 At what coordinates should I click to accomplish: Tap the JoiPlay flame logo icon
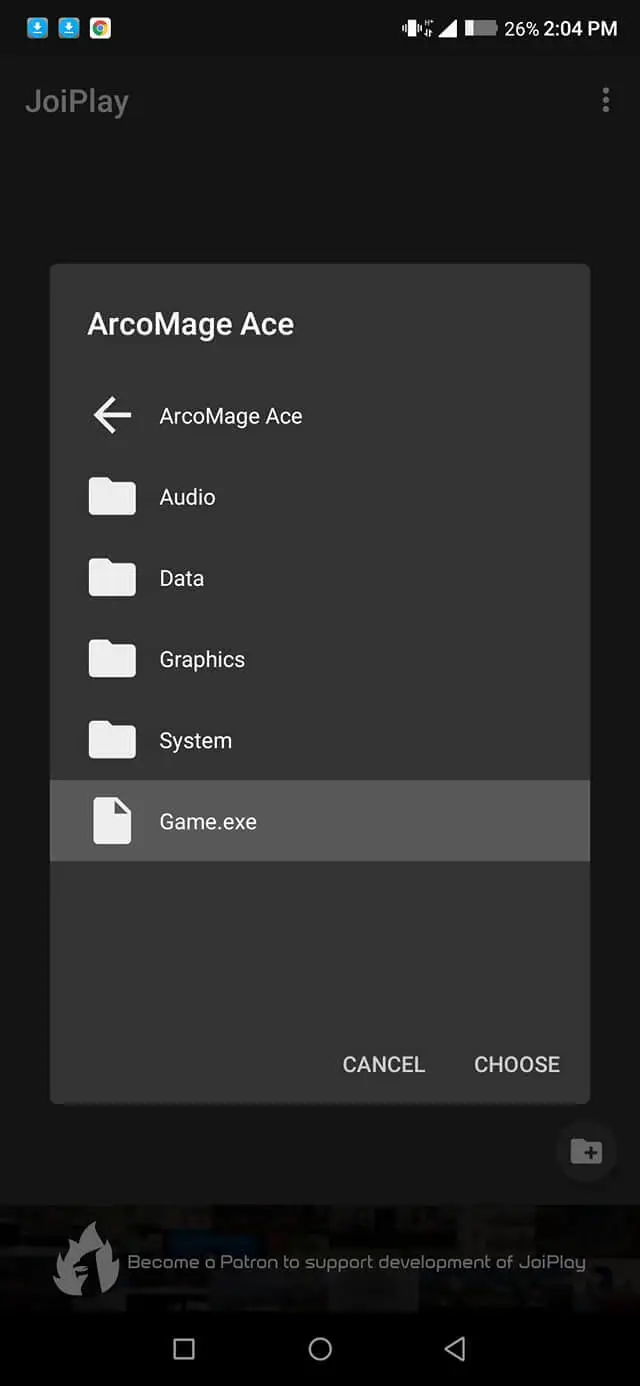pyautogui.click(x=87, y=1260)
